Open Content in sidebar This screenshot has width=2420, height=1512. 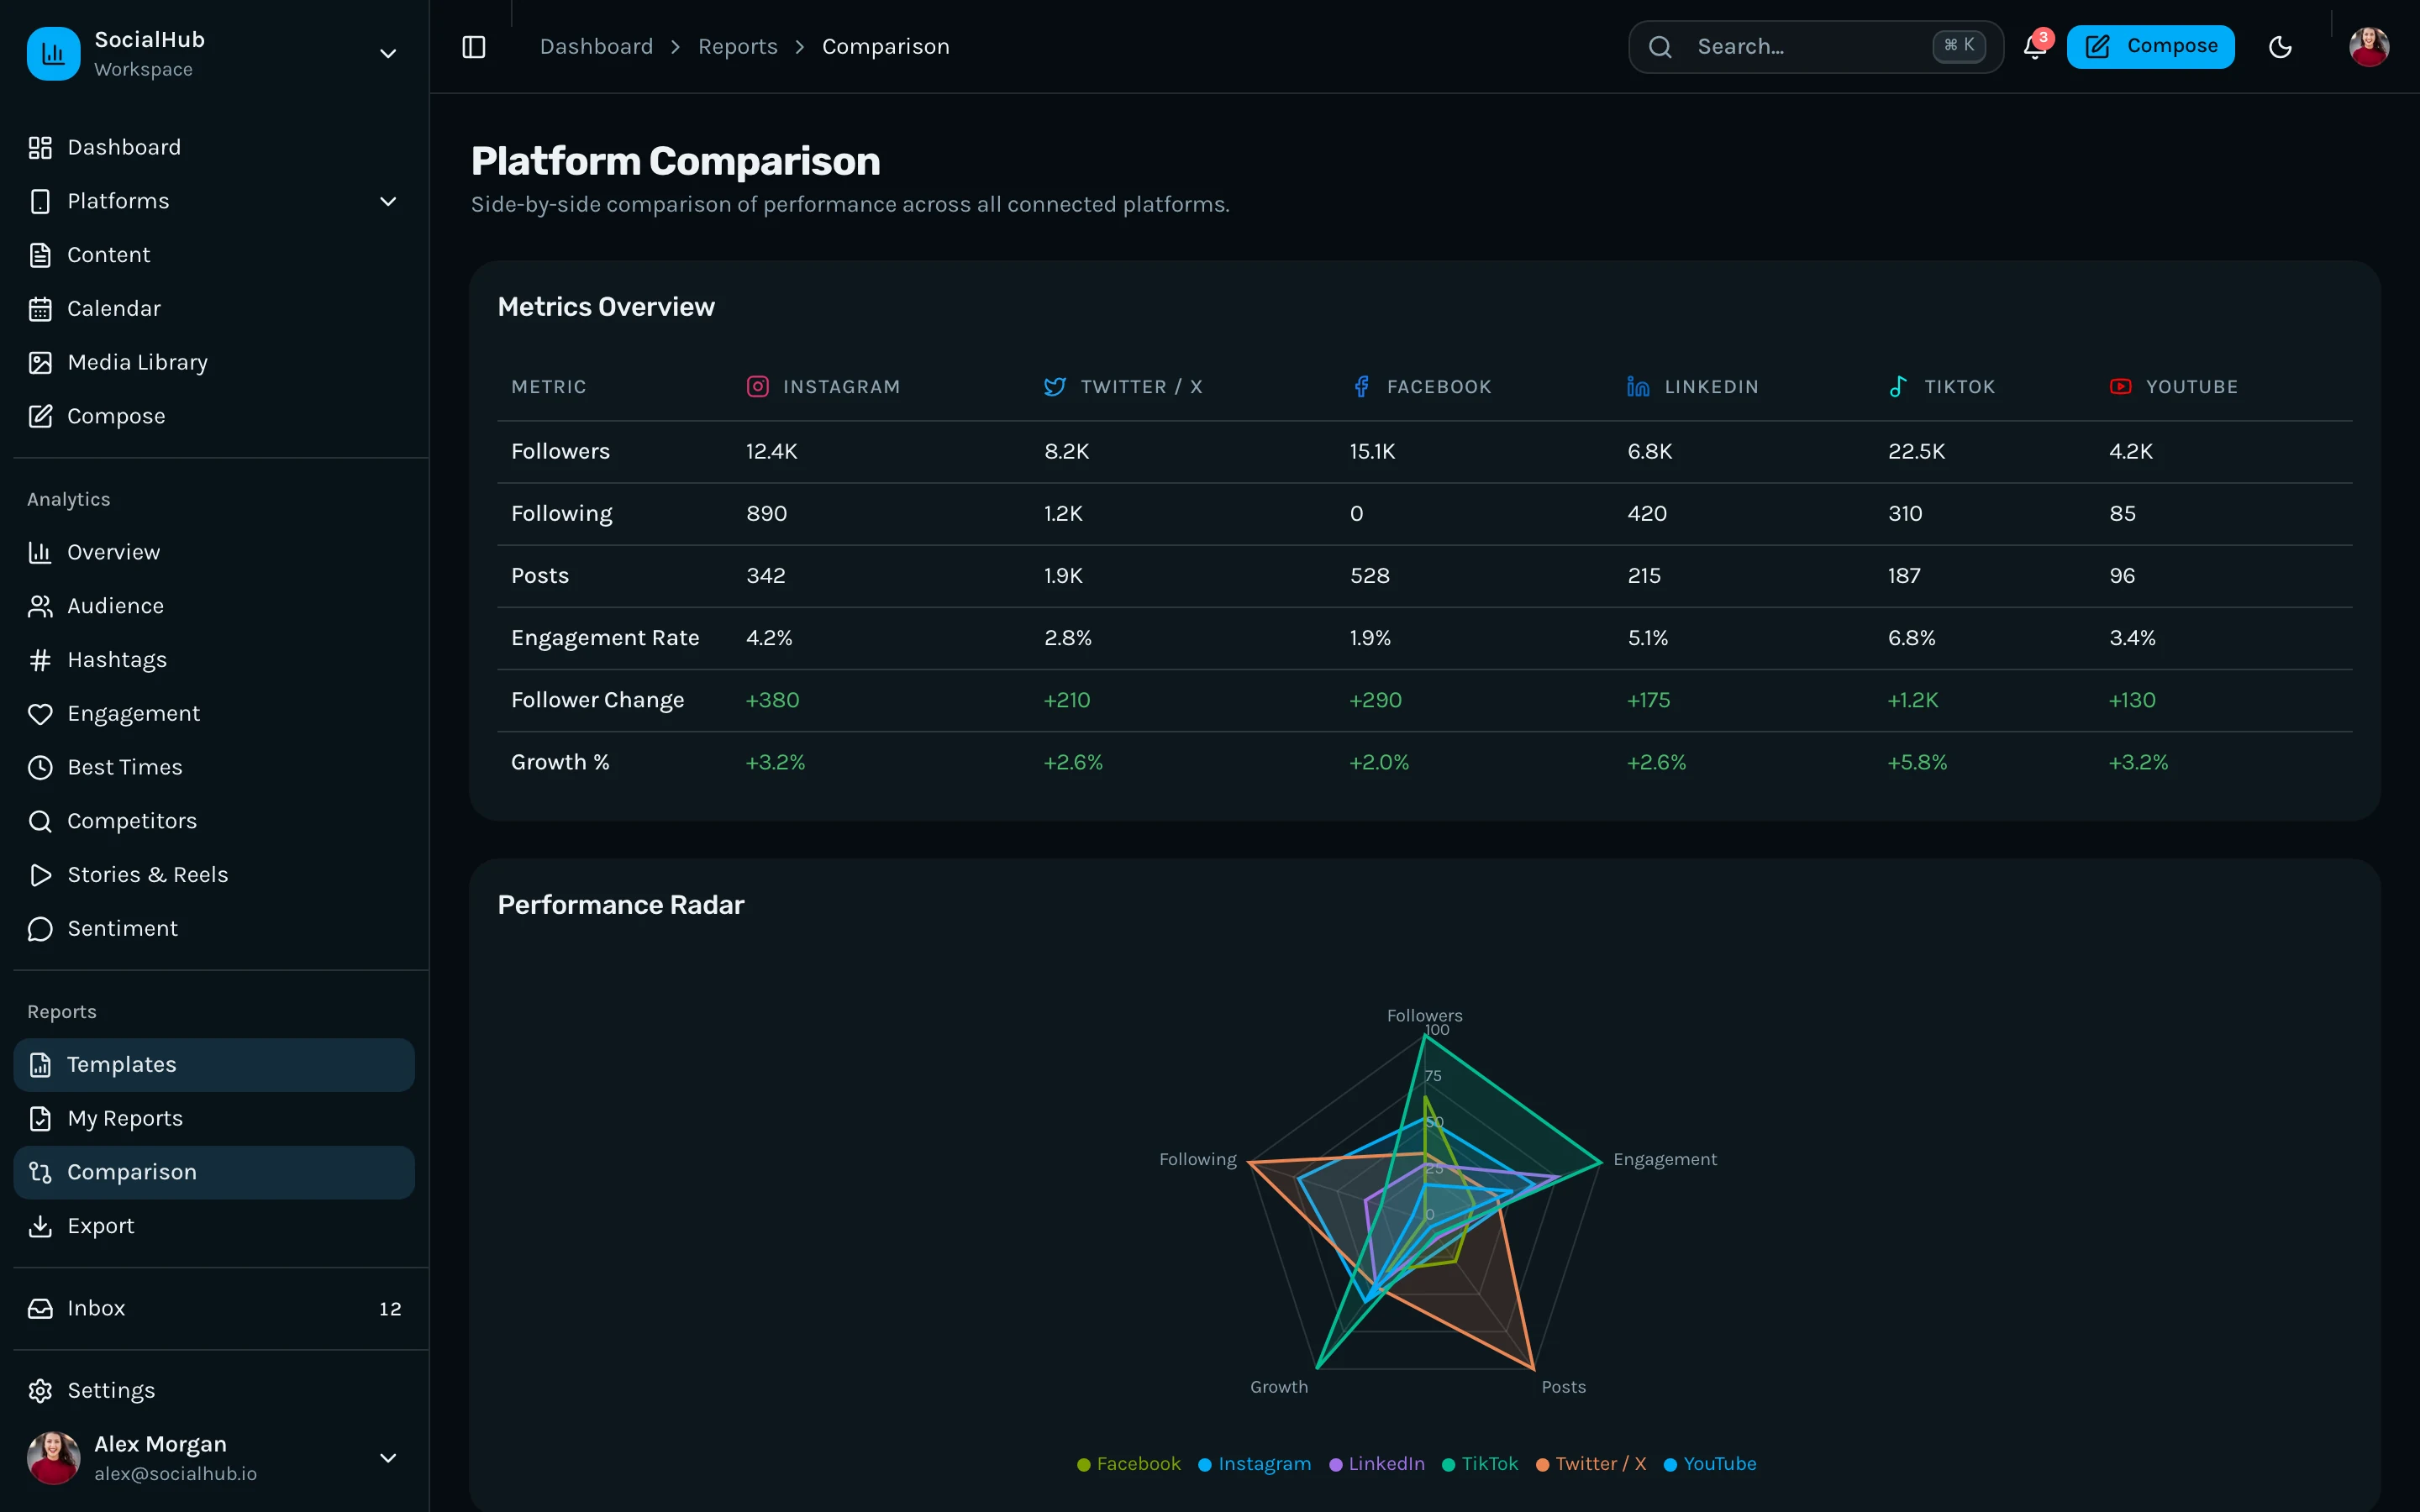coord(214,255)
